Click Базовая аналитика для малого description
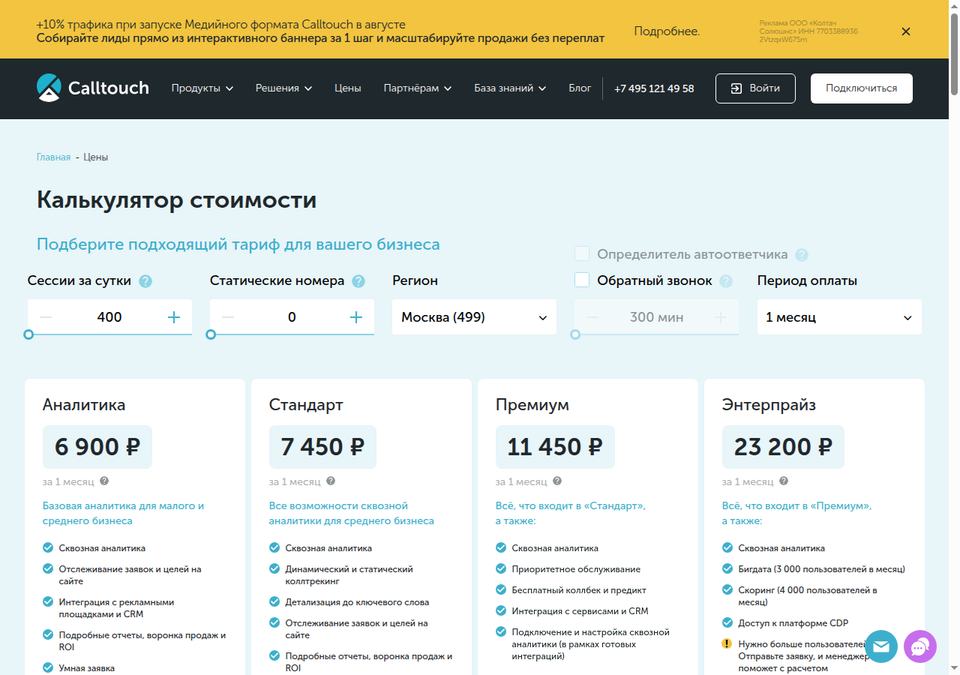This screenshot has height=675, width=960. click(x=123, y=513)
